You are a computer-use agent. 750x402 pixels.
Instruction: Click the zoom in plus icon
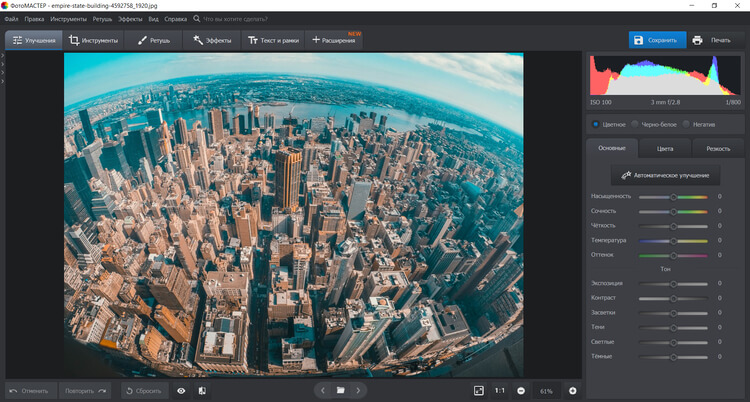tap(573, 390)
